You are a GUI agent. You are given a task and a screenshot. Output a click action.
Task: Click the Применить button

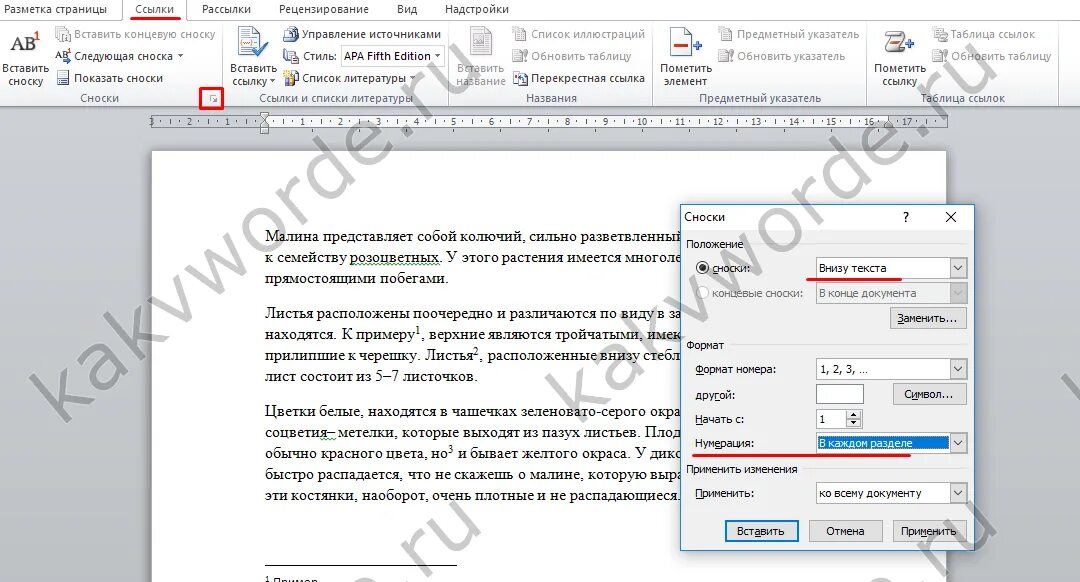[x=929, y=531]
